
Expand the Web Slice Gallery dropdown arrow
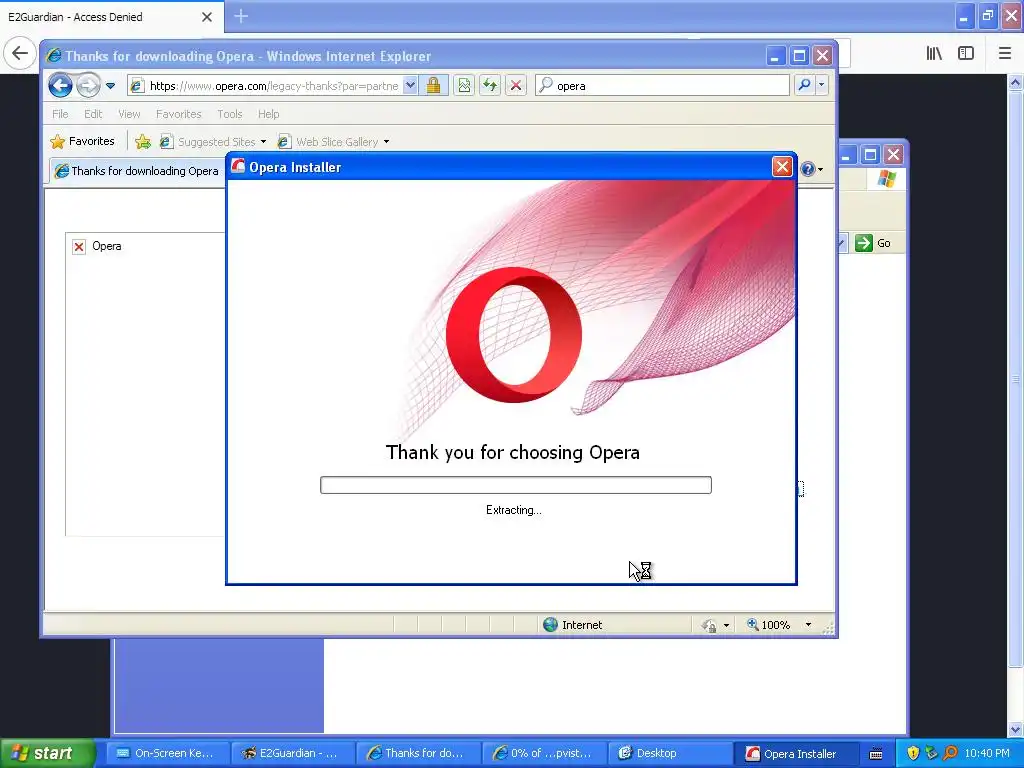[387, 142]
